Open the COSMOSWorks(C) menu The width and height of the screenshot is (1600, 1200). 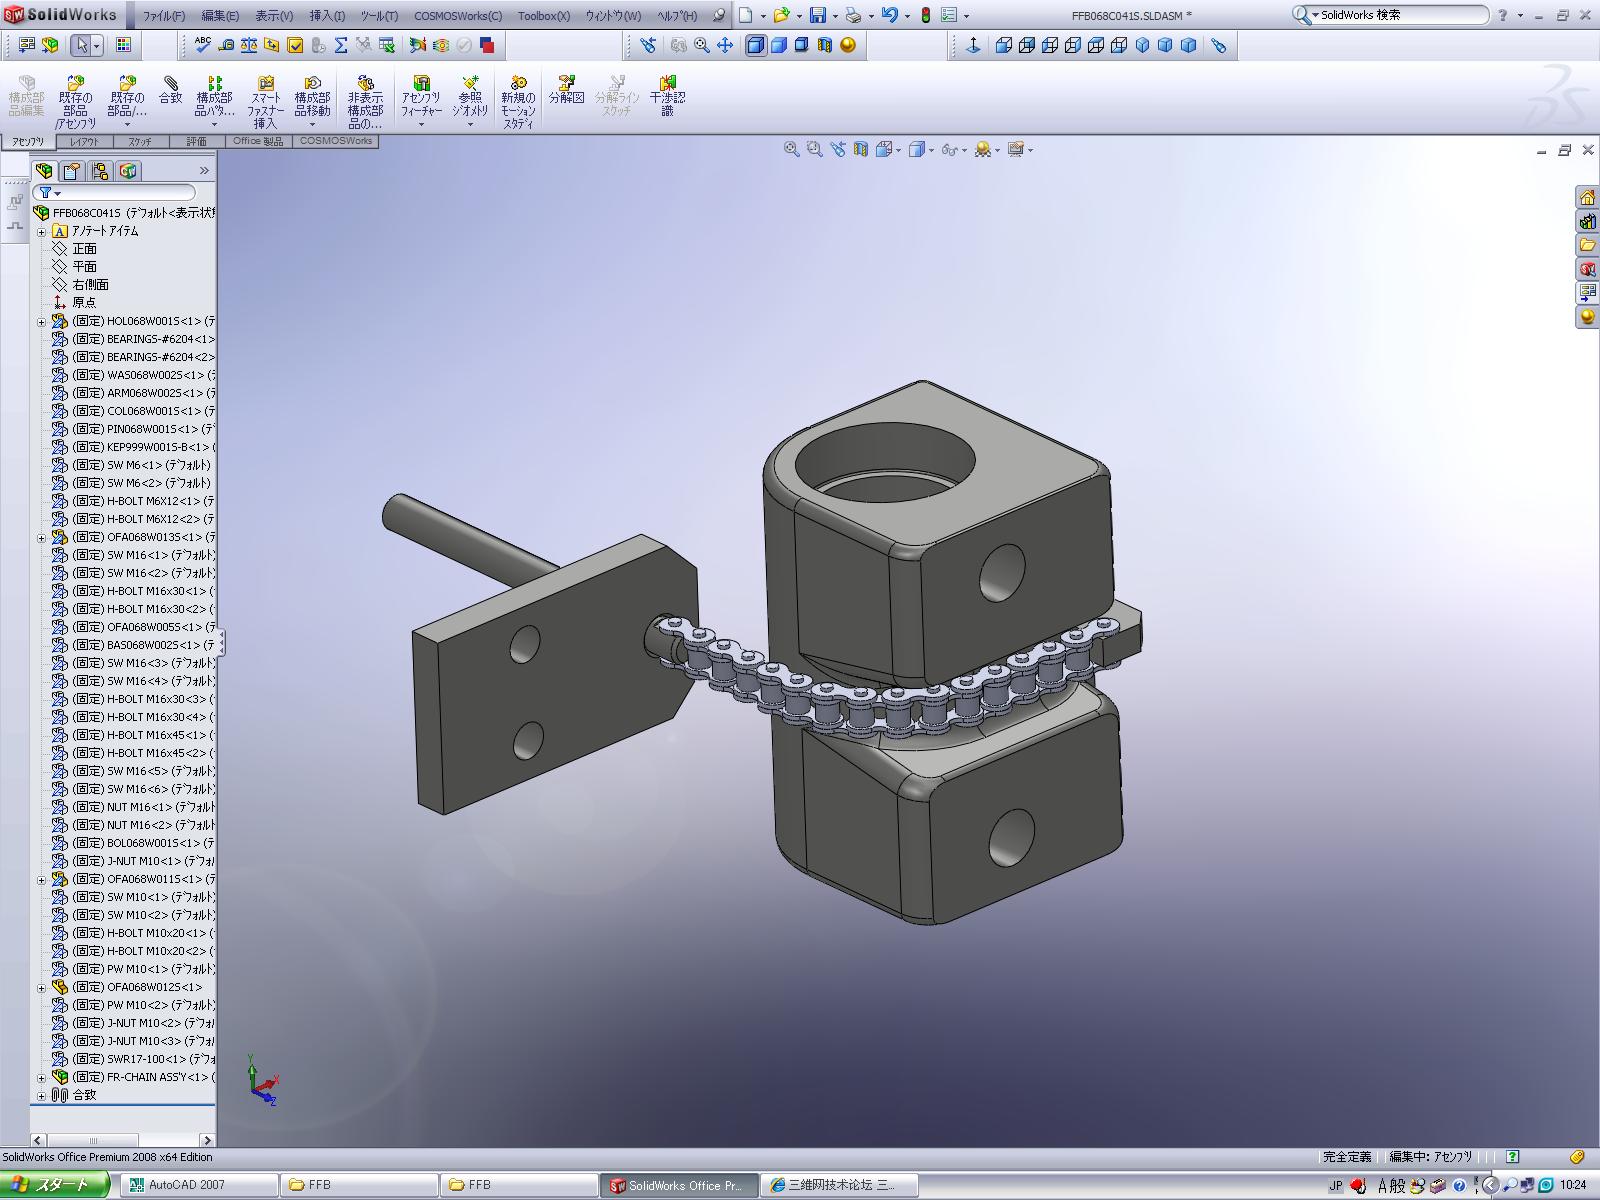click(x=458, y=16)
